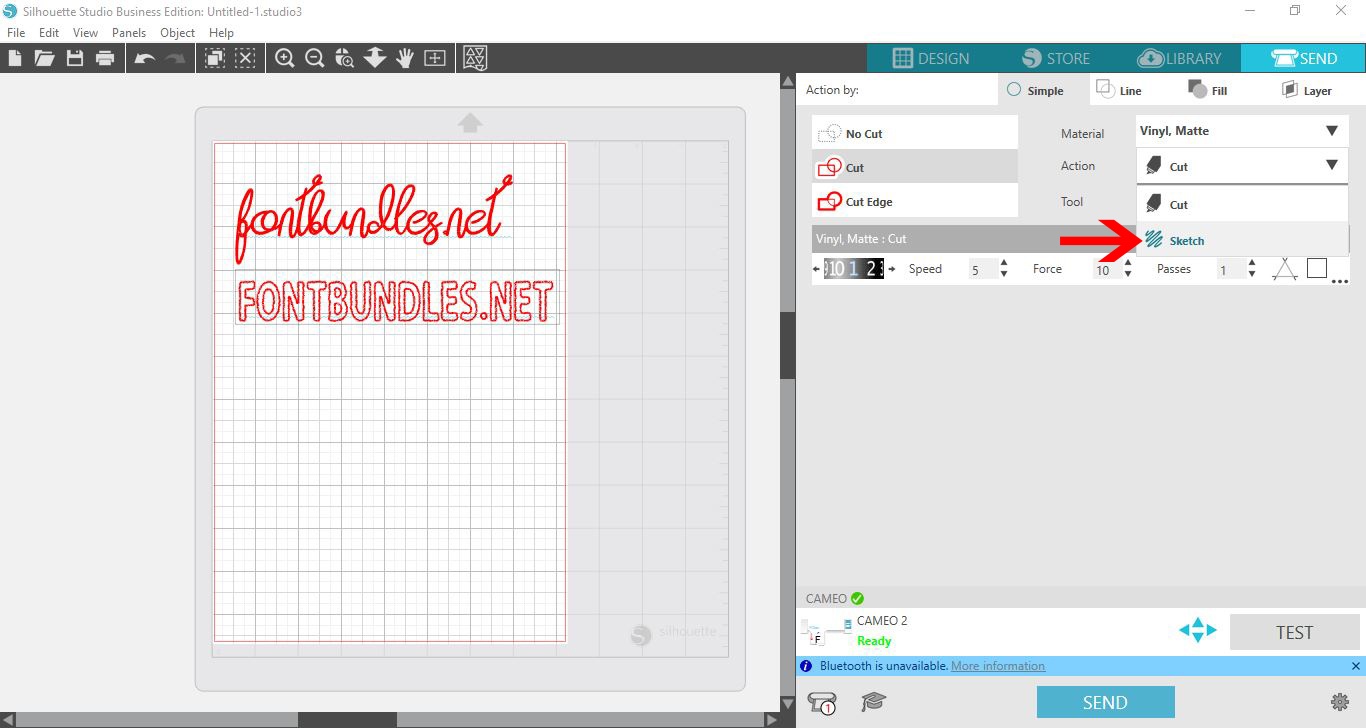The height and width of the screenshot is (728, 1366).
Task: Switch to the top SEND tab
Action: coord(1303,58)
